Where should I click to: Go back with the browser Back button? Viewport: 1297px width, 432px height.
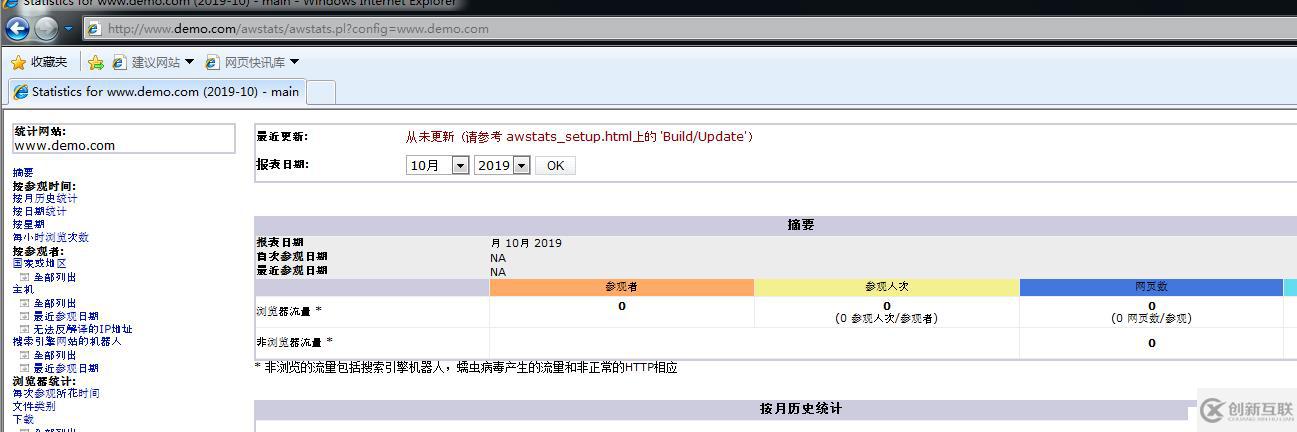(17, 29)
